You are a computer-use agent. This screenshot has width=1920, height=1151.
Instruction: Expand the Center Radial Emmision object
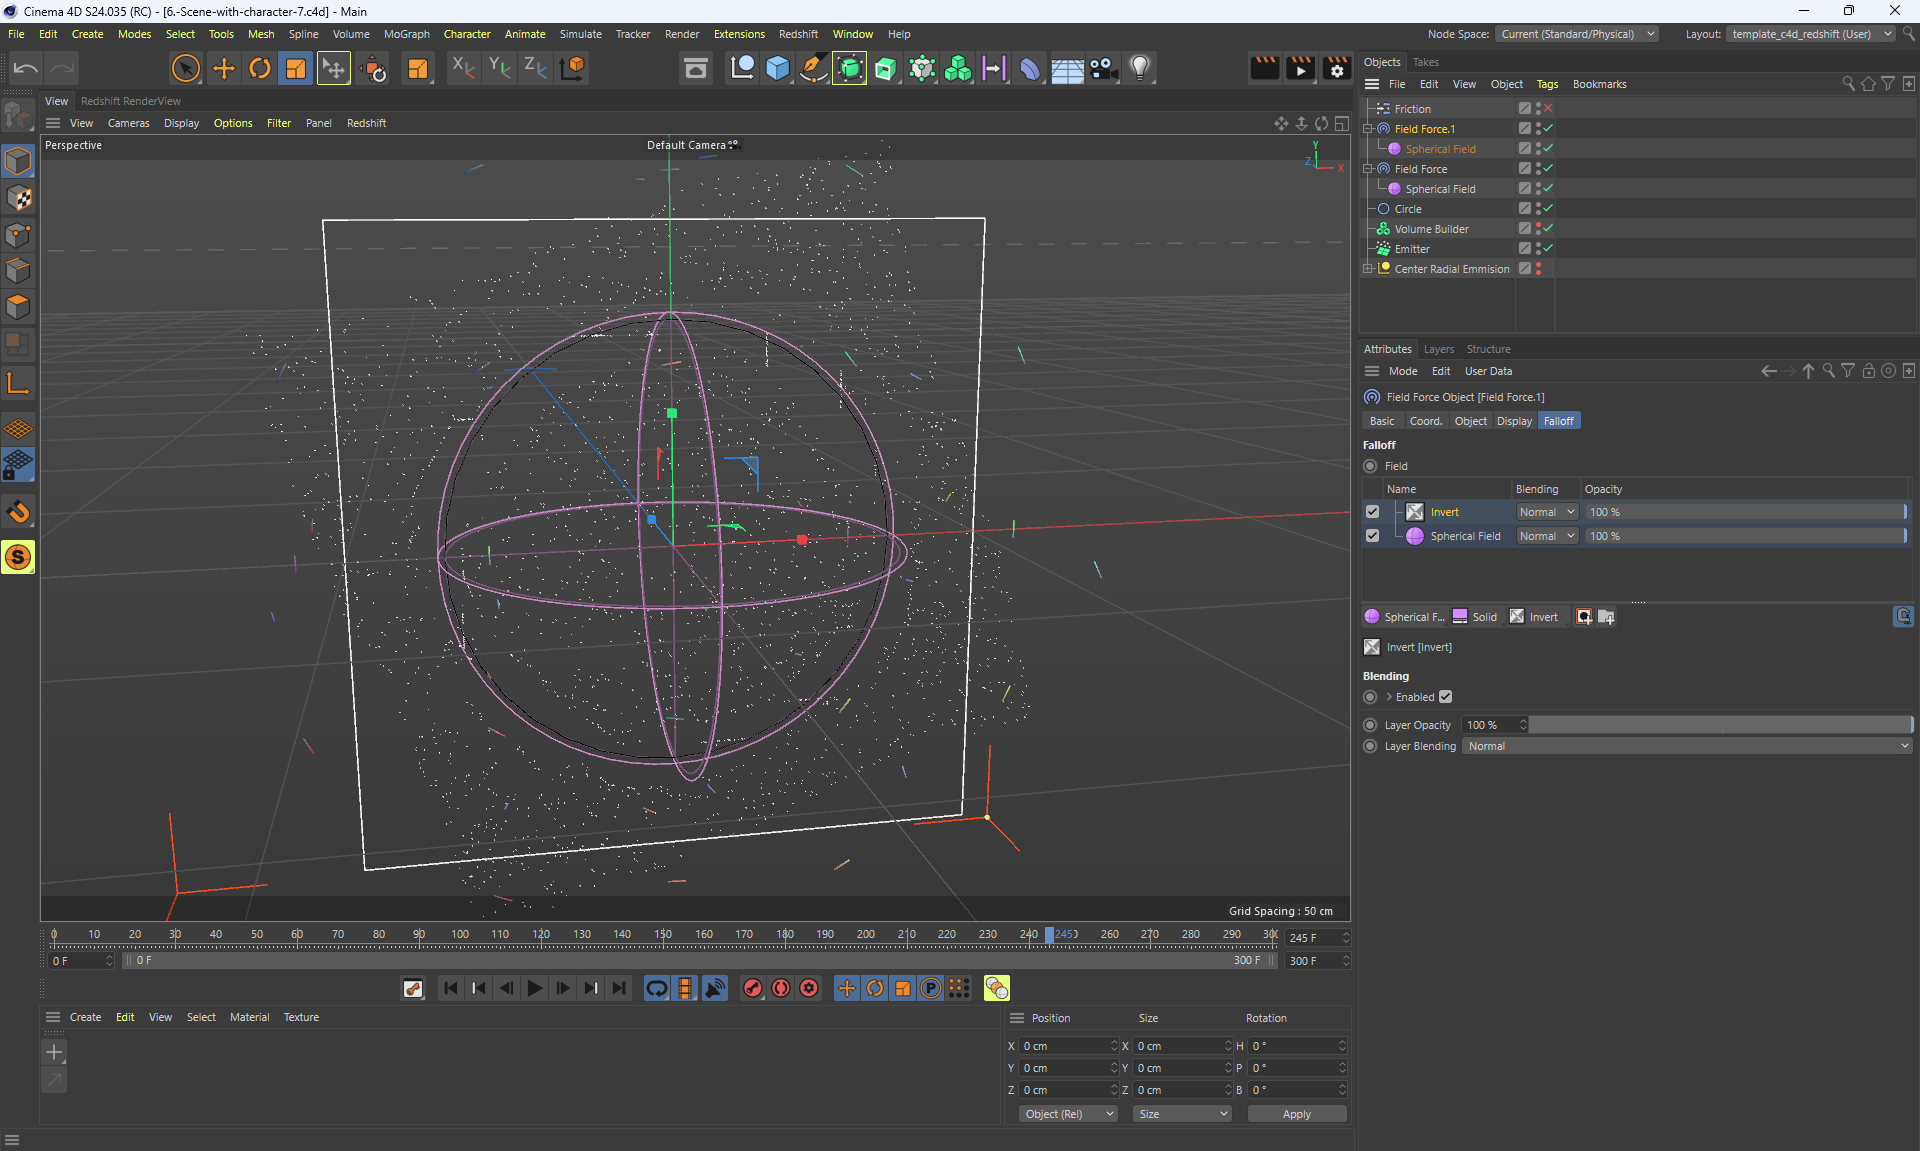[x=1367, y=269]
